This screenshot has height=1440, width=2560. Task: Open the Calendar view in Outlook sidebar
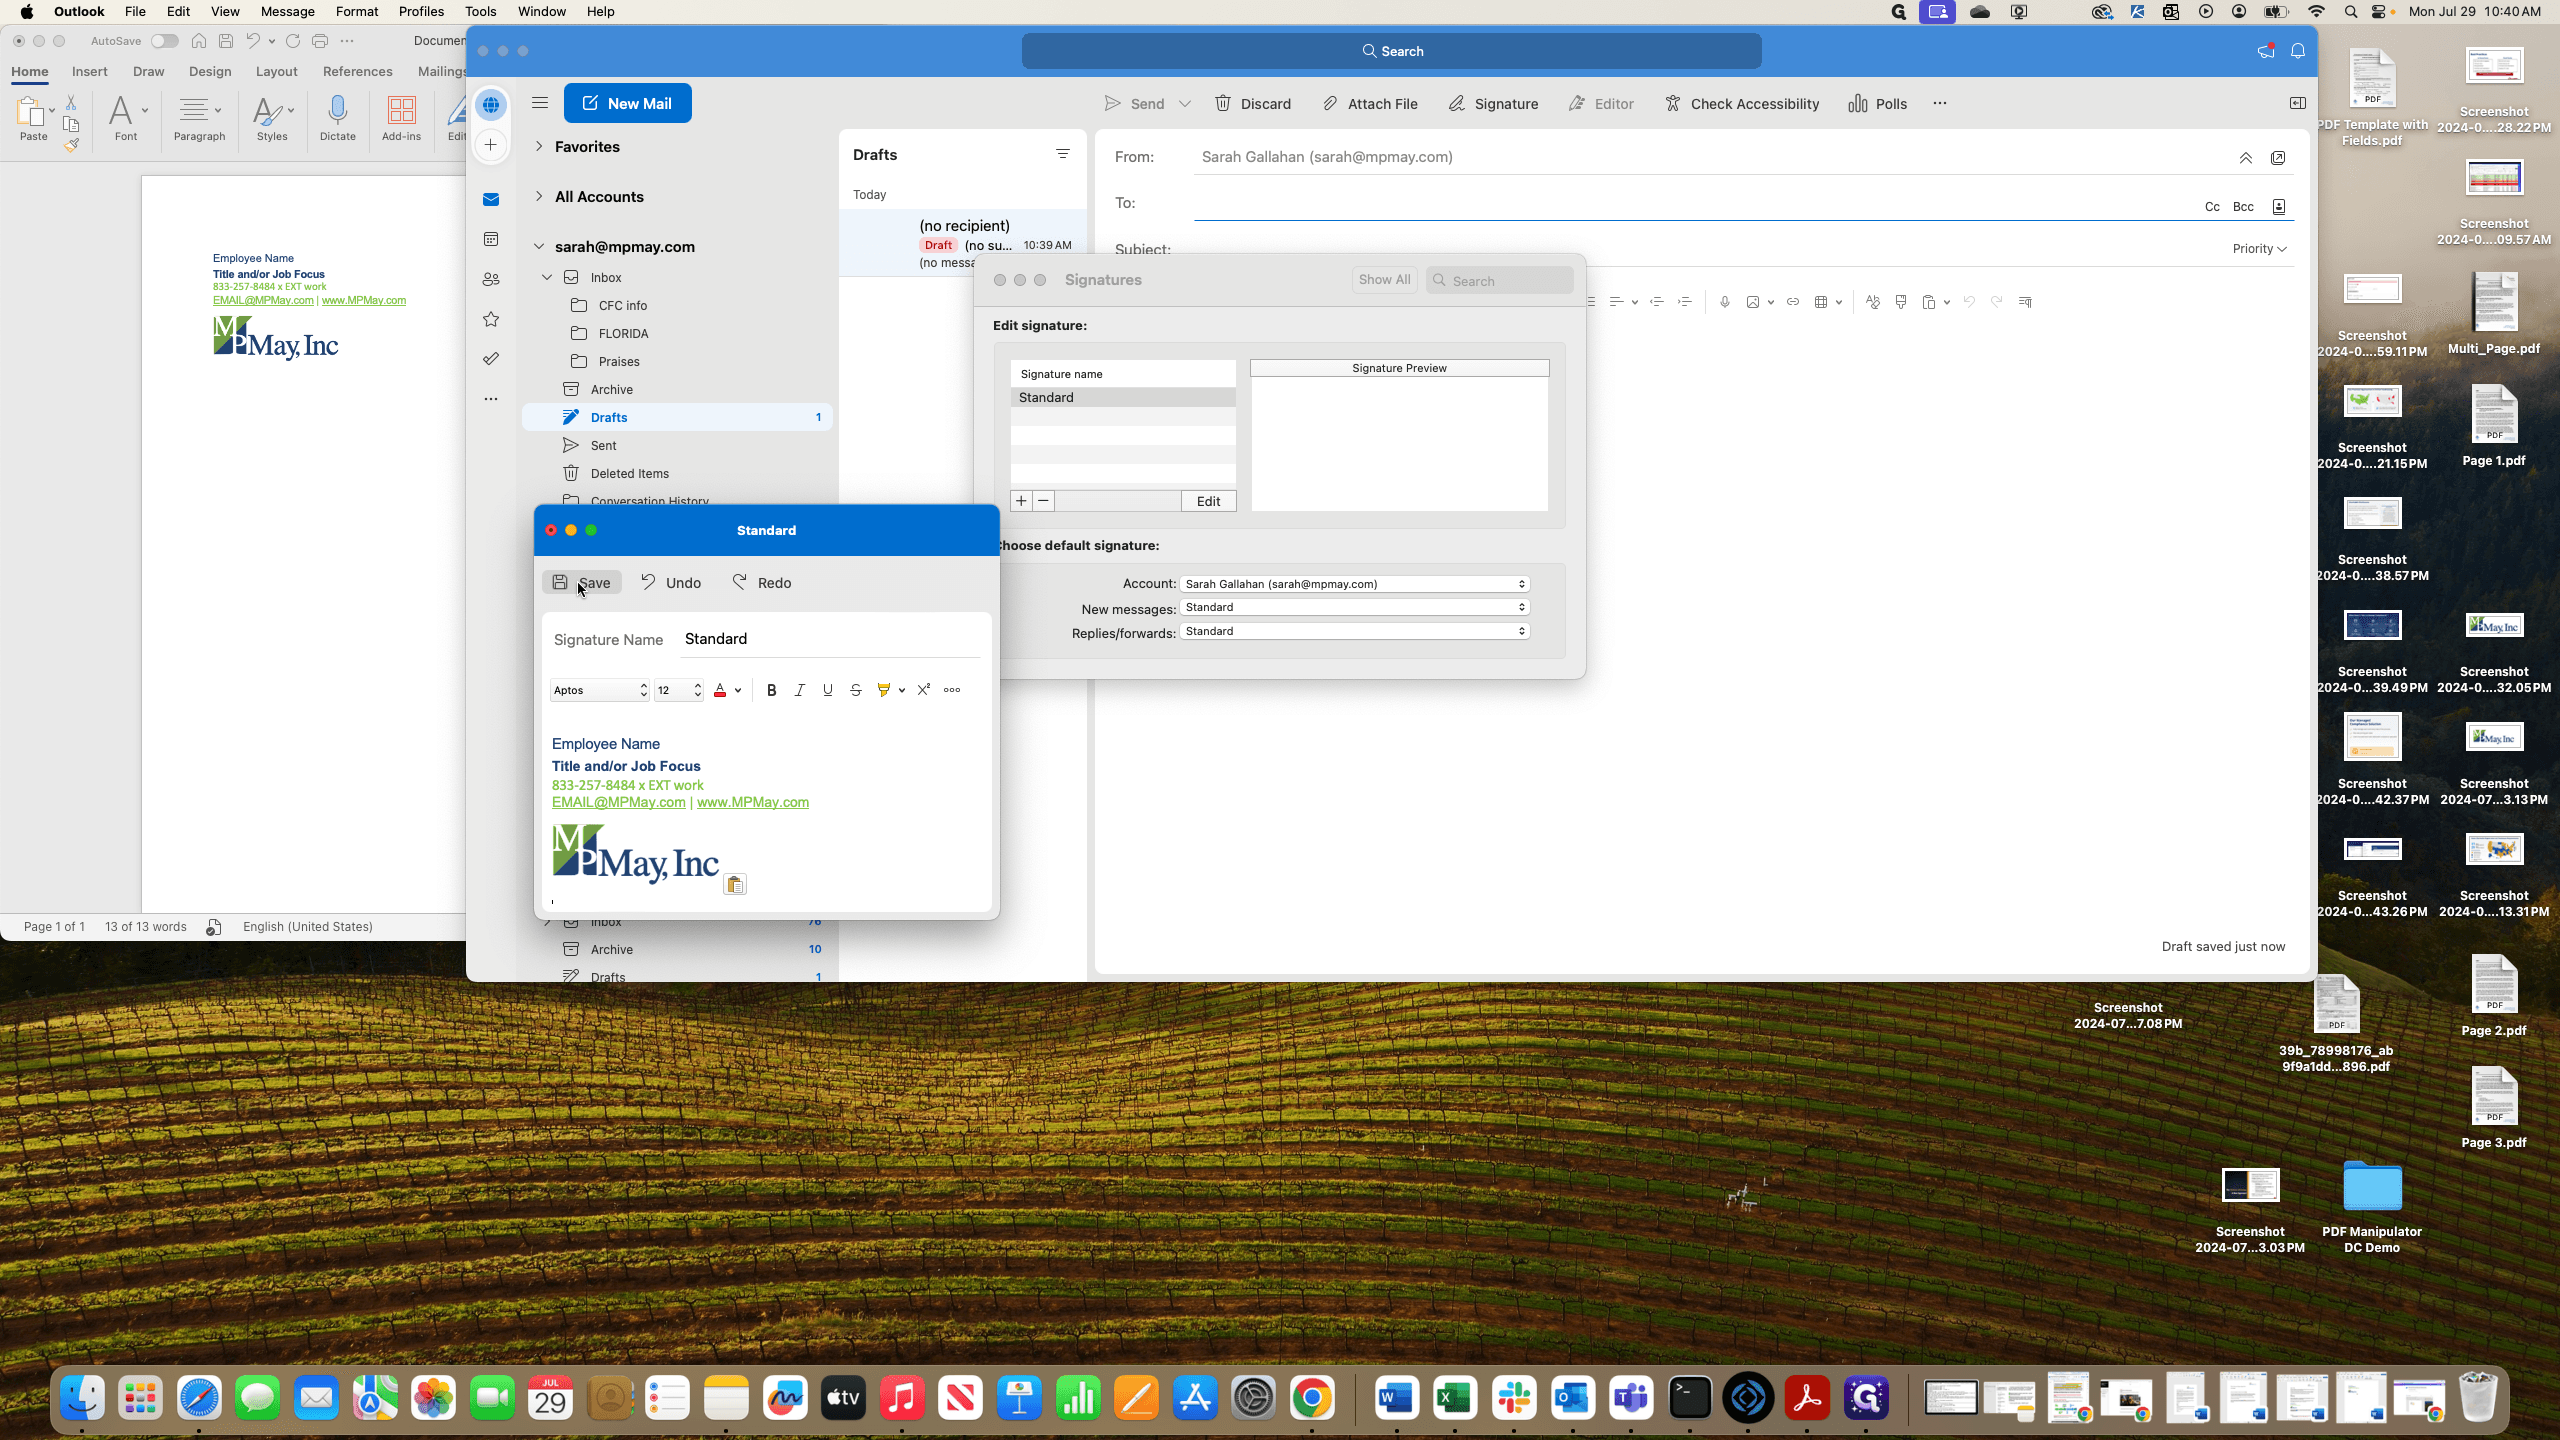click(491, 239)
